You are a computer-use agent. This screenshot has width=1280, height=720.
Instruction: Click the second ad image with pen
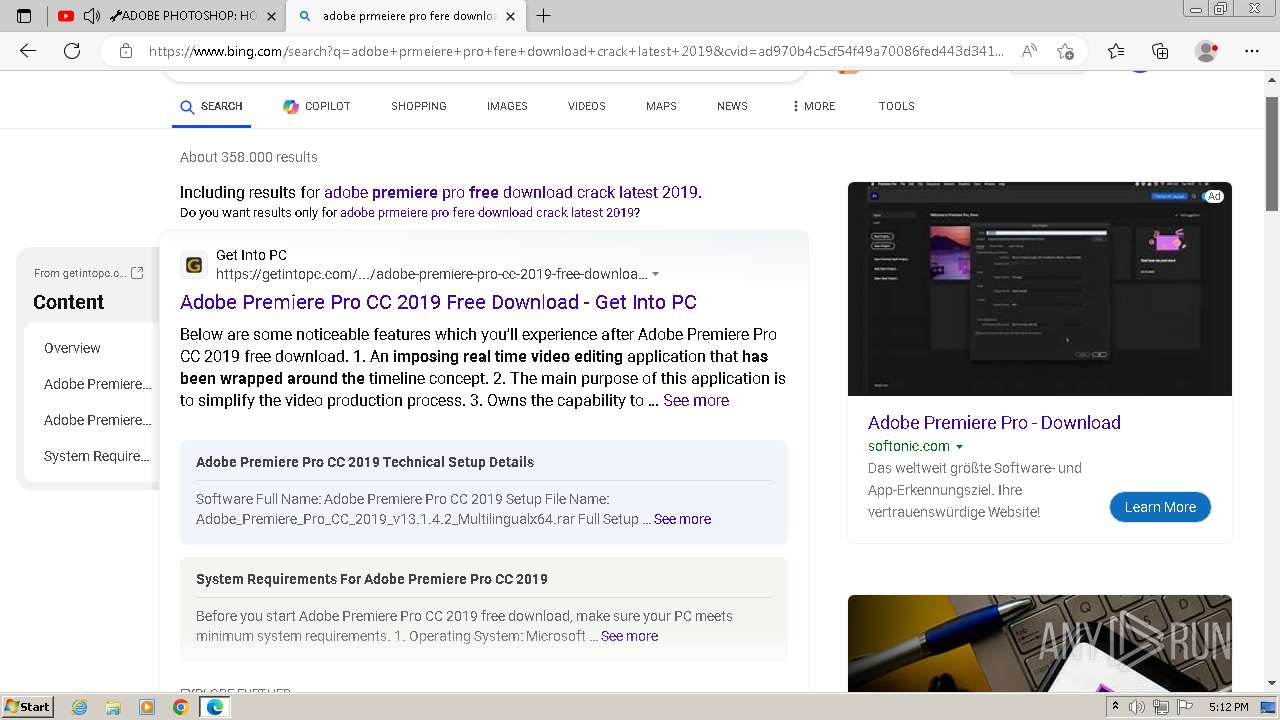pos(1040,643)
